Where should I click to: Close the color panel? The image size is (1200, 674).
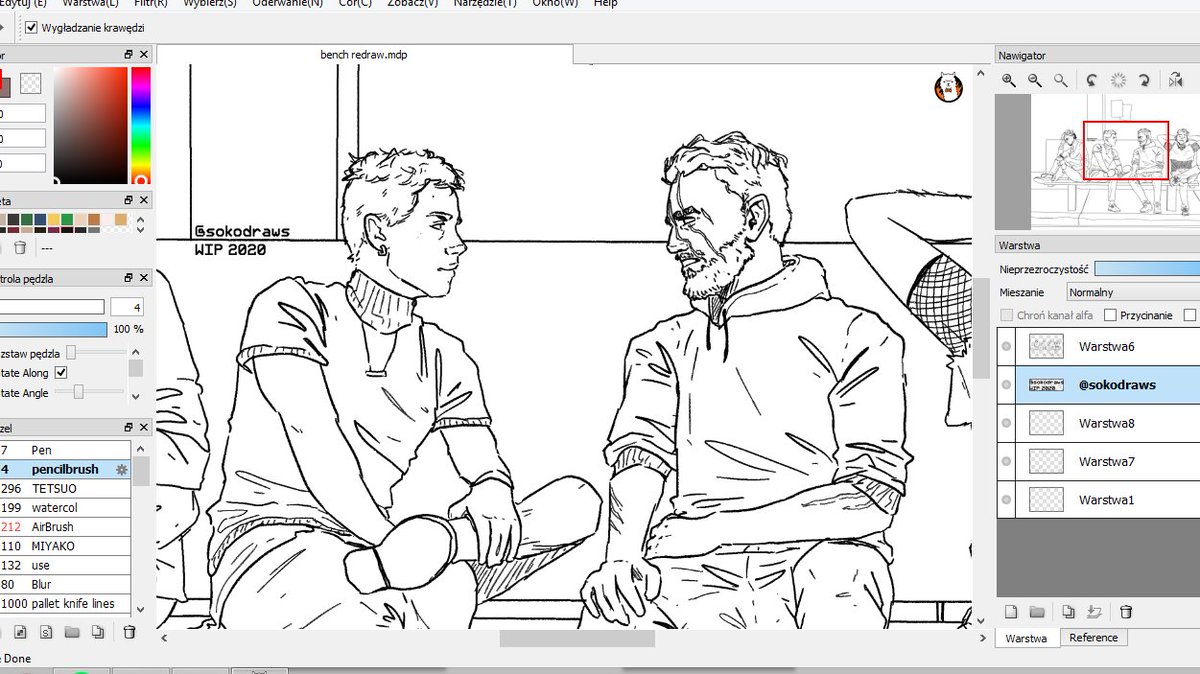click(144, 55)
